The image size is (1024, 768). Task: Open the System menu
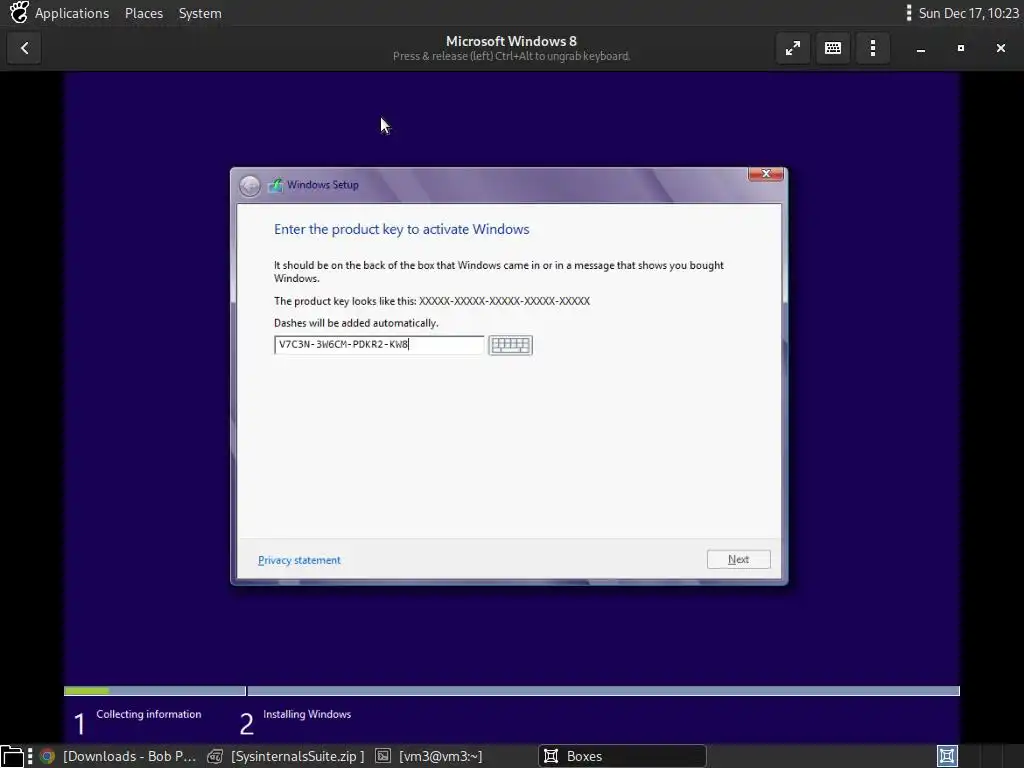click(200, 13)
